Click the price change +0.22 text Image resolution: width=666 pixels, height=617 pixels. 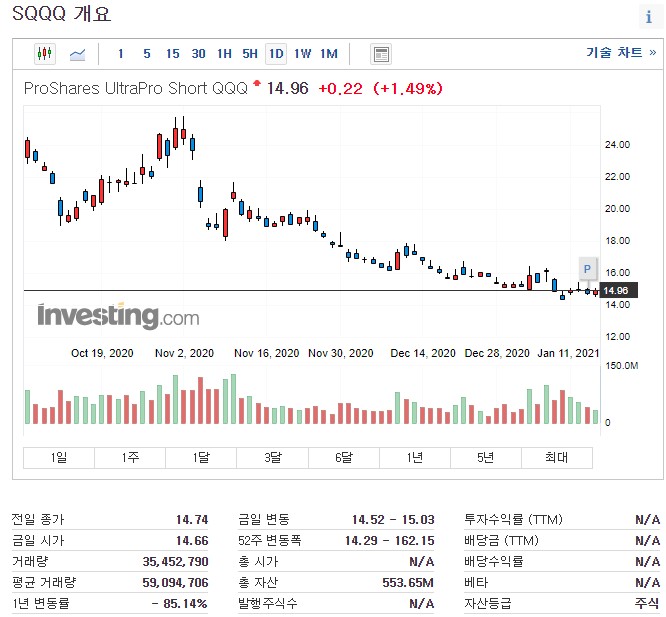(x=340, y=89)
